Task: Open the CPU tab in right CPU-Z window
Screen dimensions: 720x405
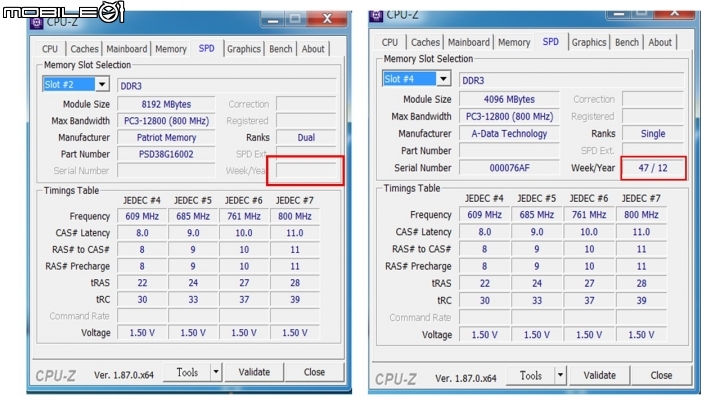Action: [x=389, y=42]
